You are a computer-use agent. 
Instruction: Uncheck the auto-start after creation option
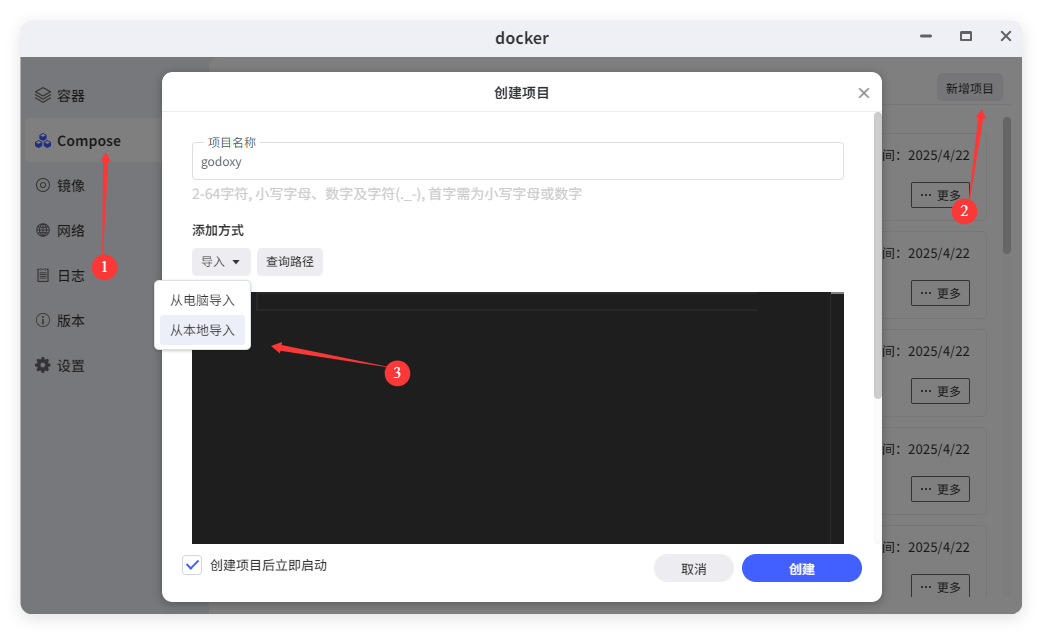click(191, 565)
